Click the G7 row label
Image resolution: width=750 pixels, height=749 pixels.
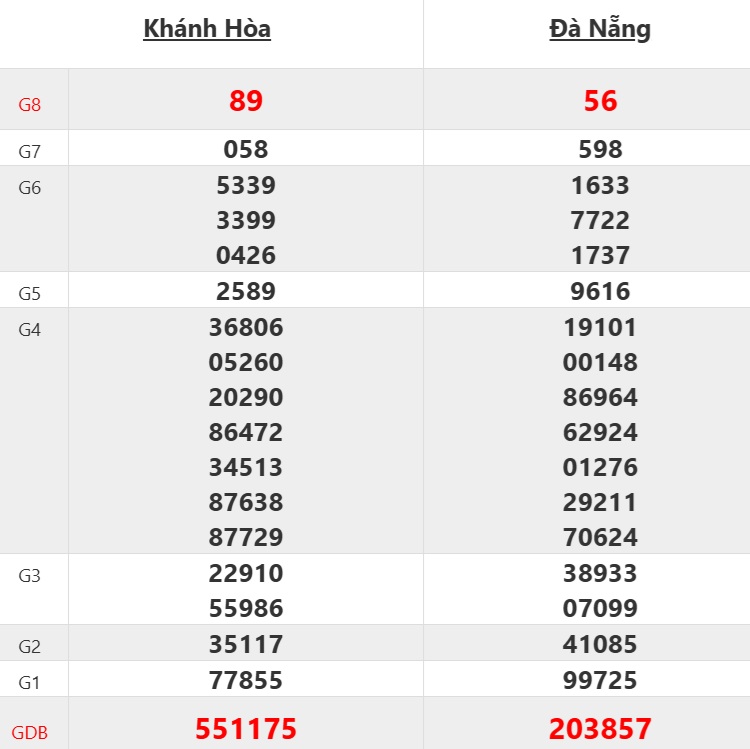30,152
